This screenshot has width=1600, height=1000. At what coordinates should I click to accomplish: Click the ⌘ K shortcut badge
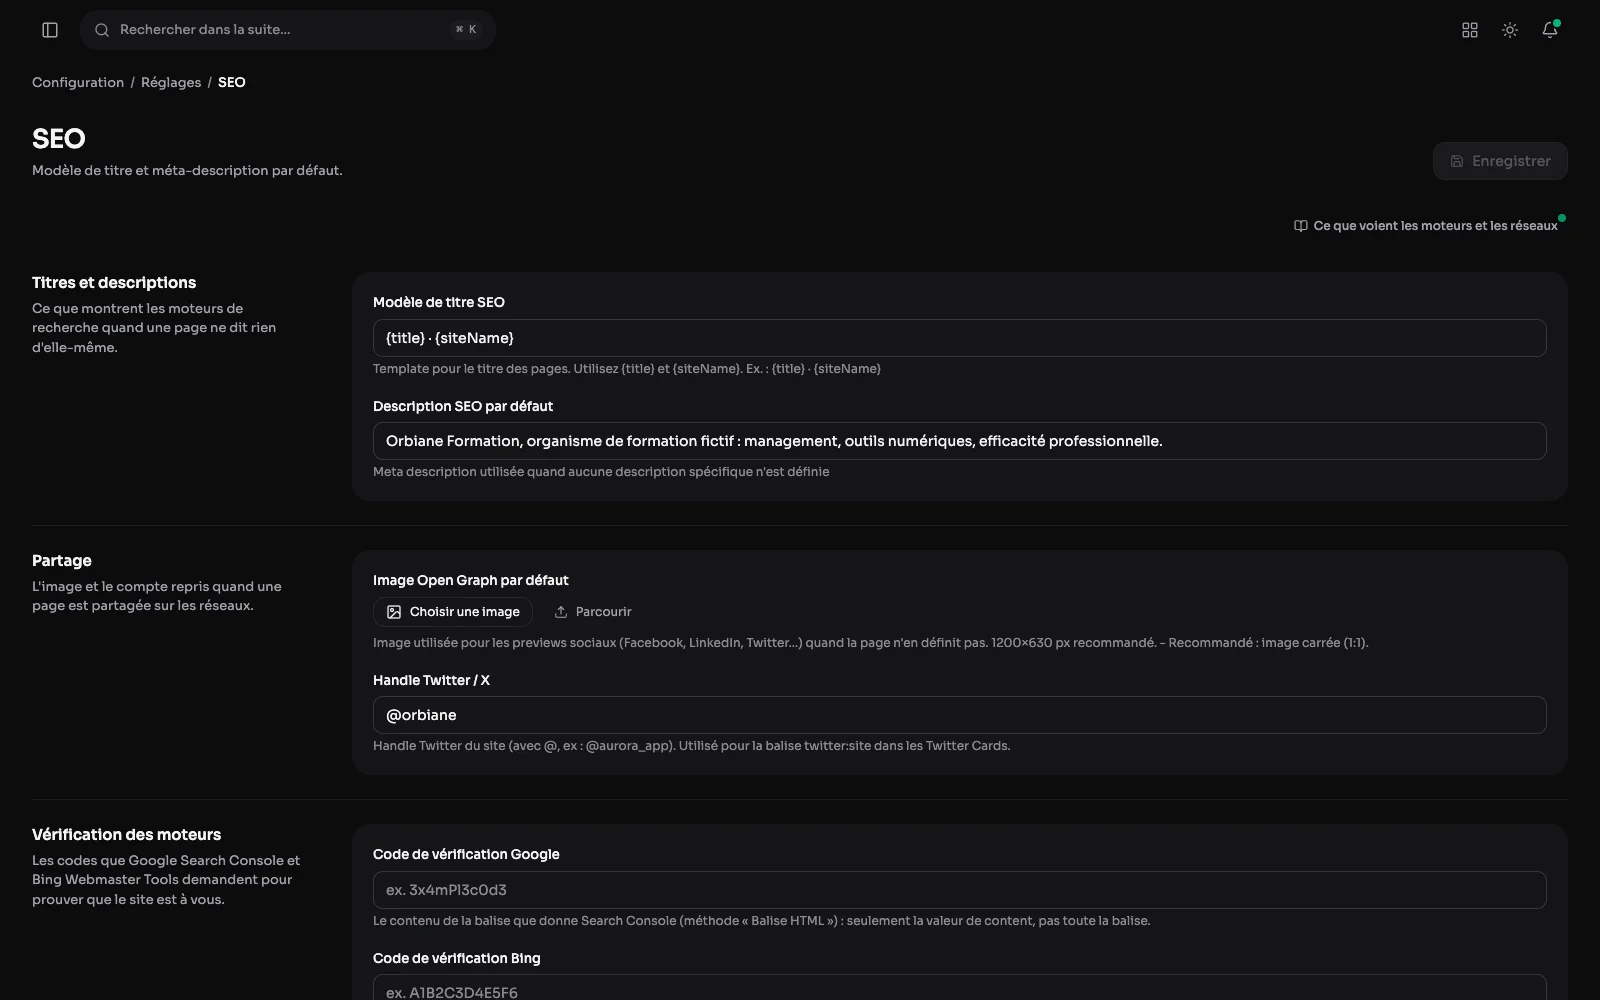tap(466, 30)
